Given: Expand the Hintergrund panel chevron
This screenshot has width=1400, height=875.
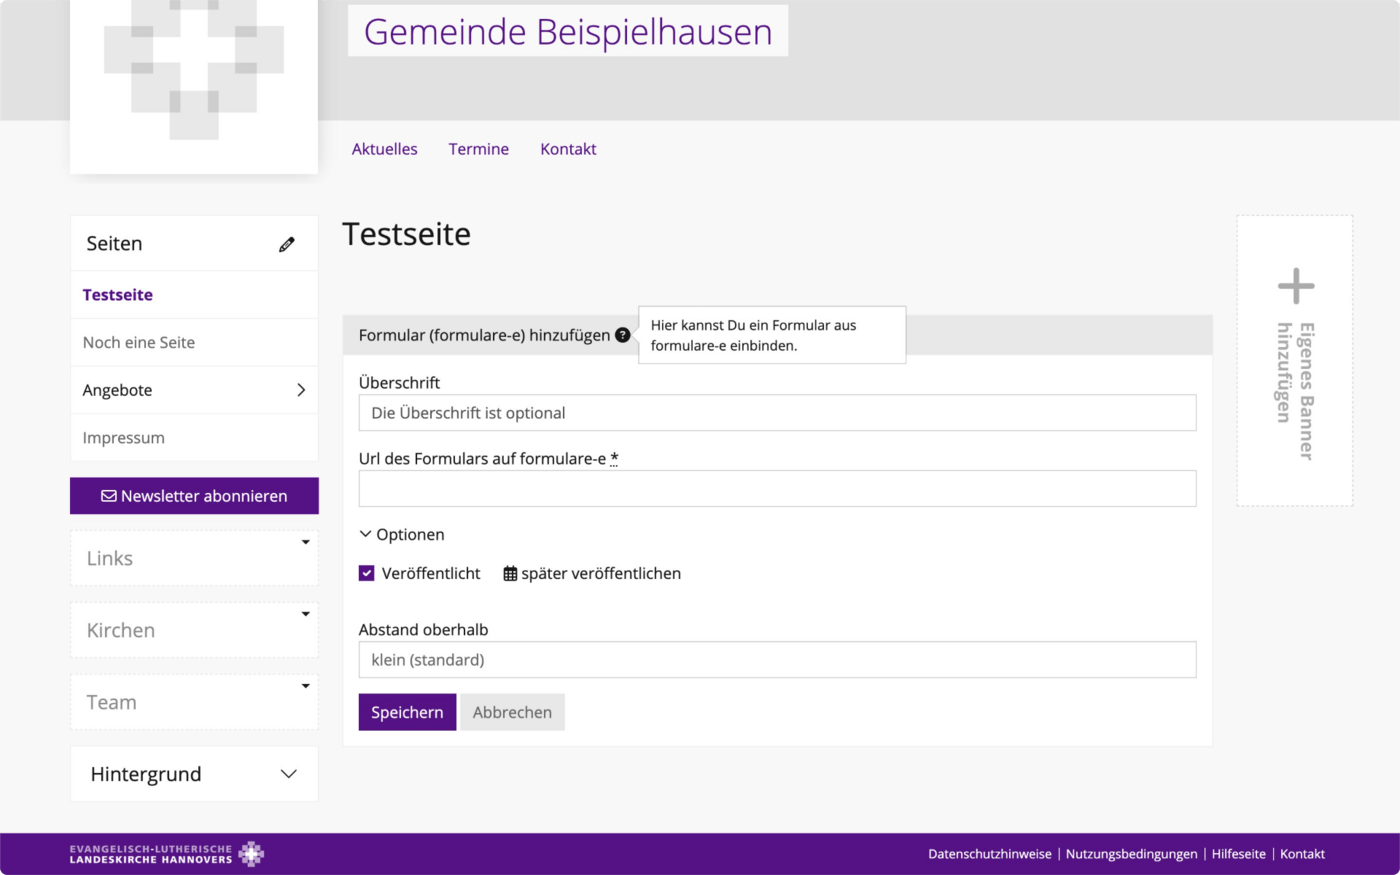Looking at the screenshot, I should coord(289,774).
